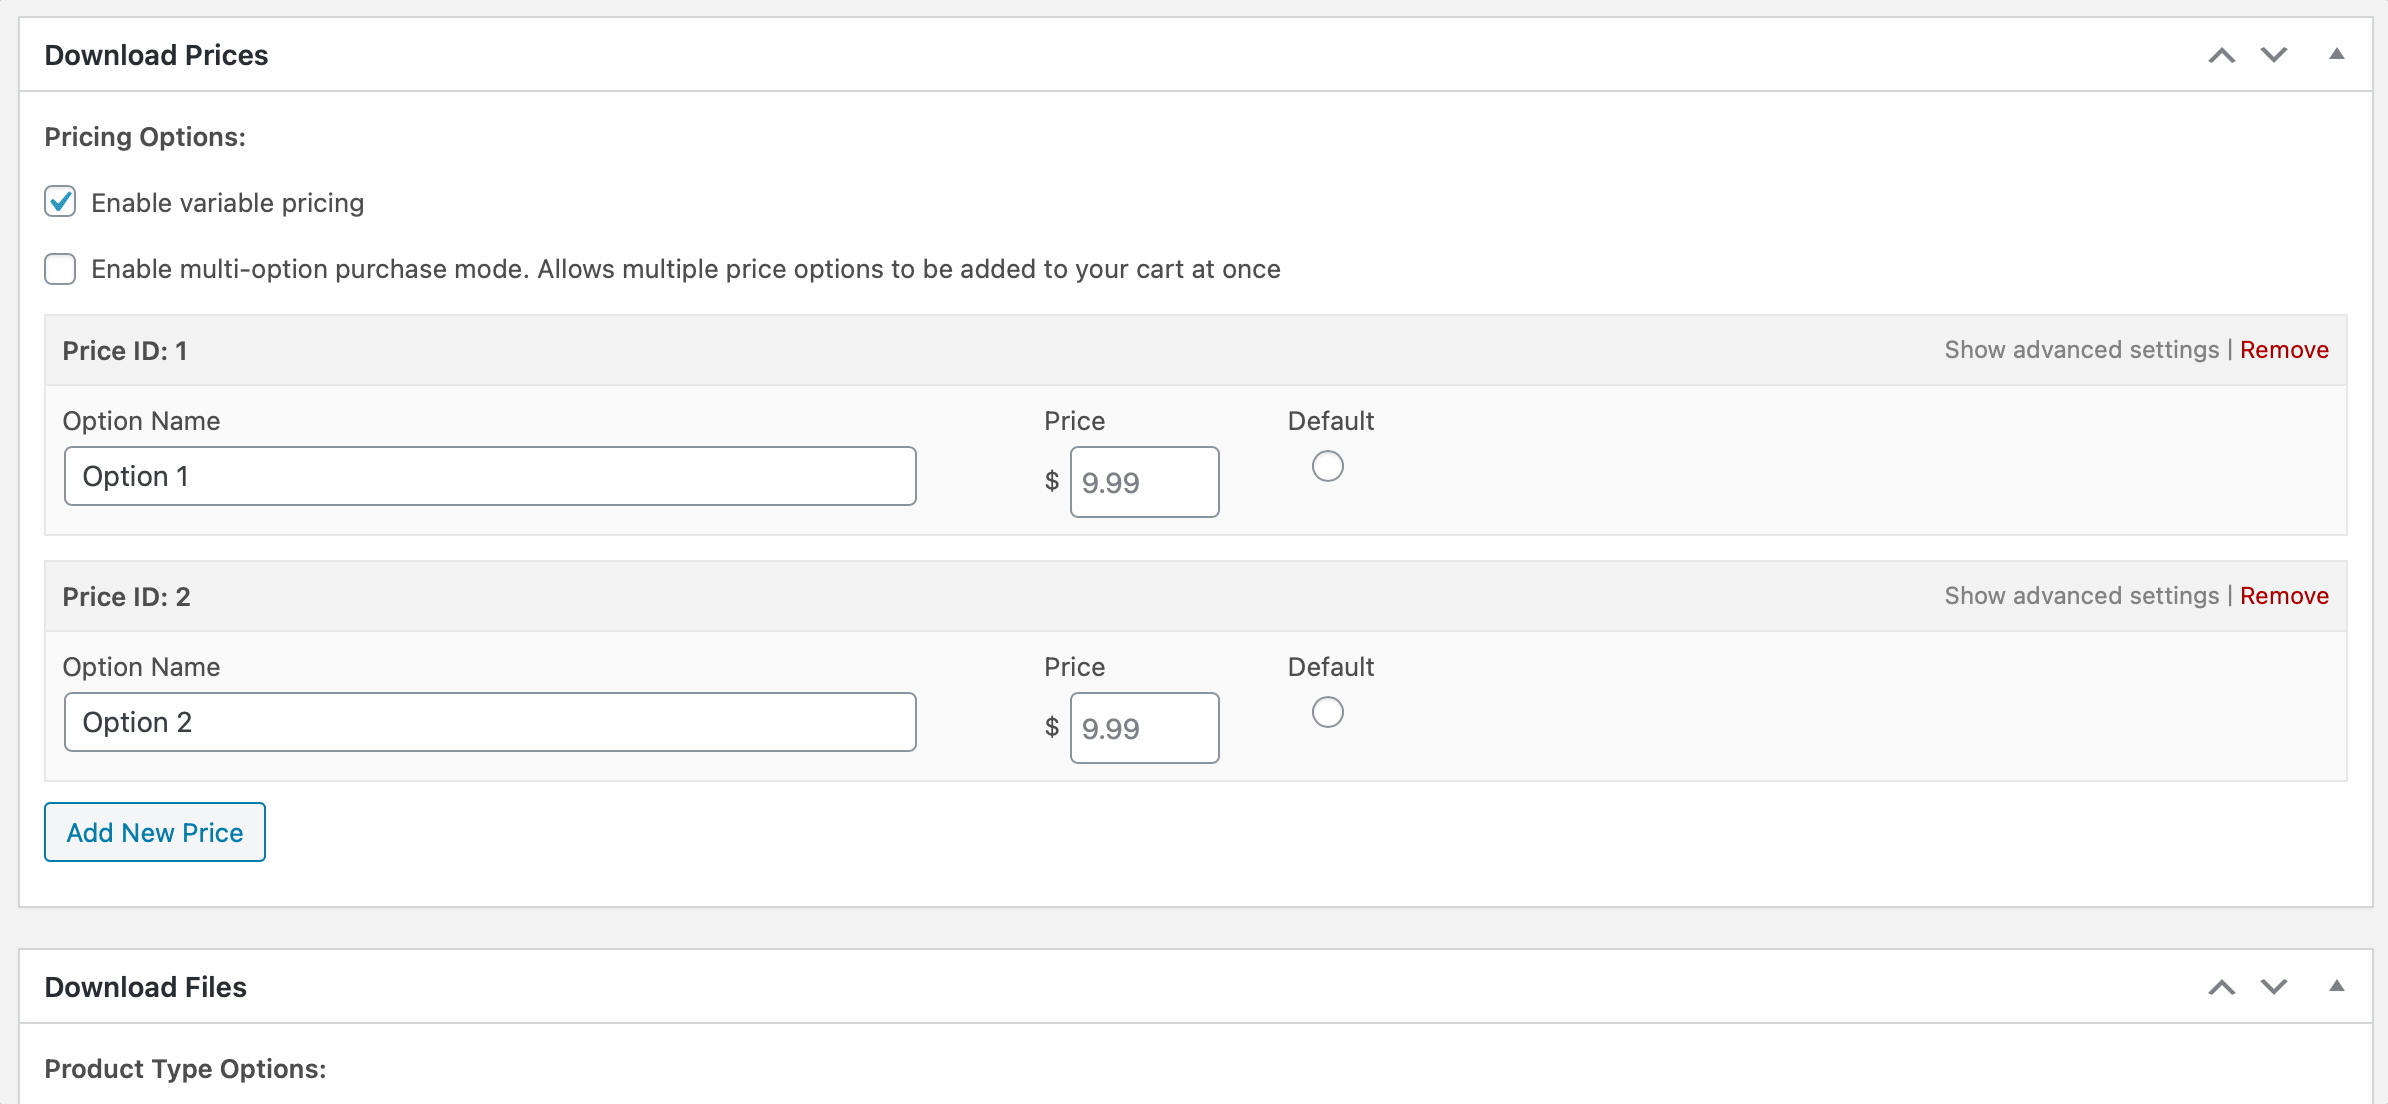Viewport: 2388px width, 1104px height.
Task: Show advanced settings for Price ID 1
Action: (x=2081, y=350)
